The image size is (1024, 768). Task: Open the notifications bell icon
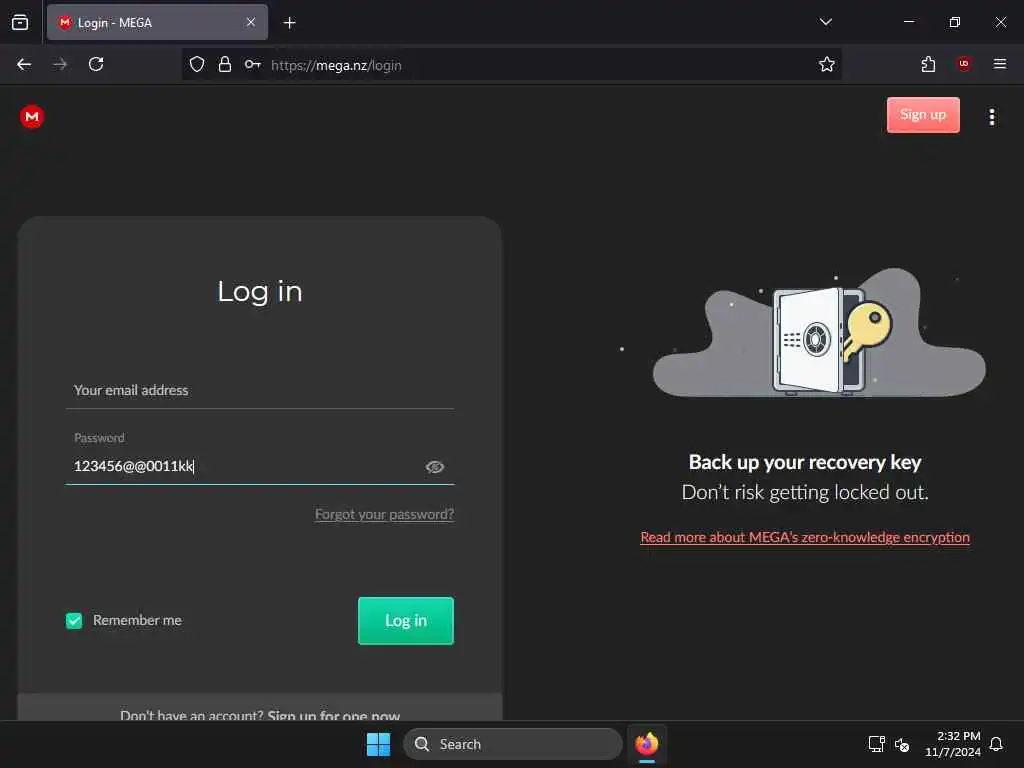tap(996, 744)
